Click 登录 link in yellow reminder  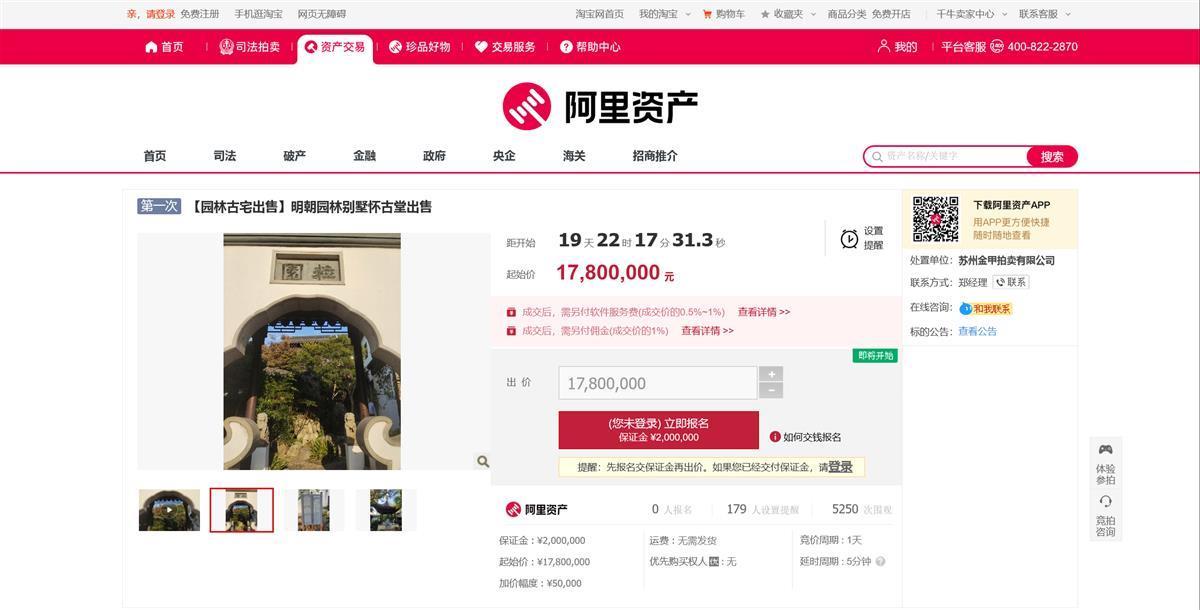tap(841, 467)
